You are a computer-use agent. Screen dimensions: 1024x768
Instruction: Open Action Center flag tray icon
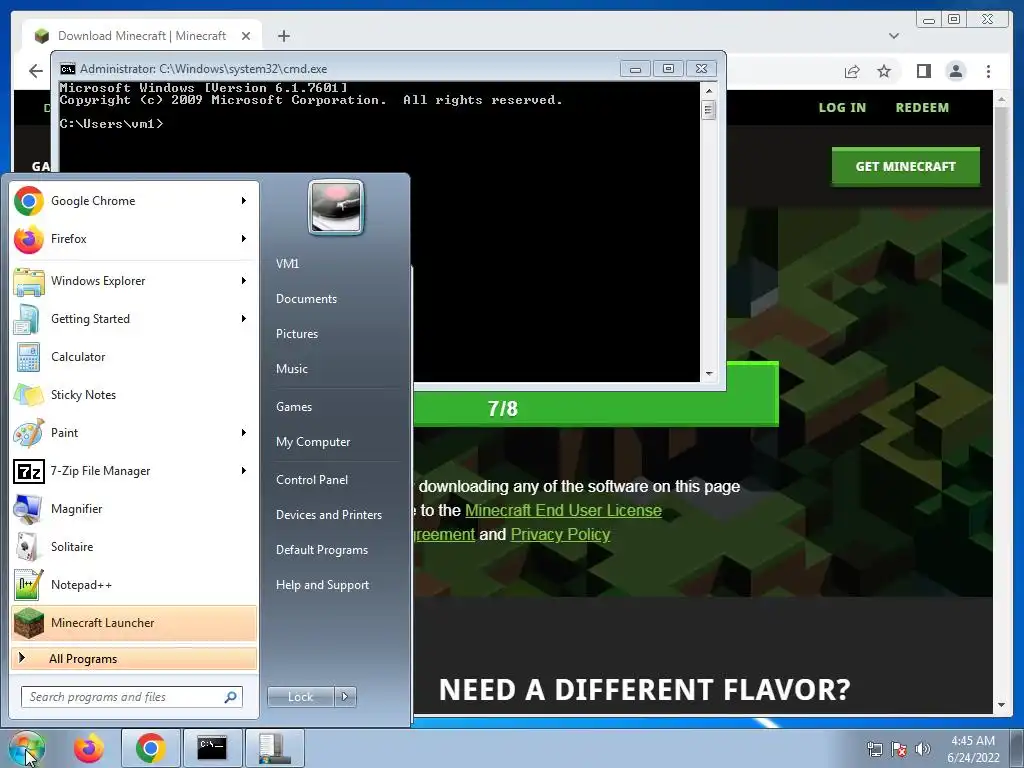[x=899, y=749]
